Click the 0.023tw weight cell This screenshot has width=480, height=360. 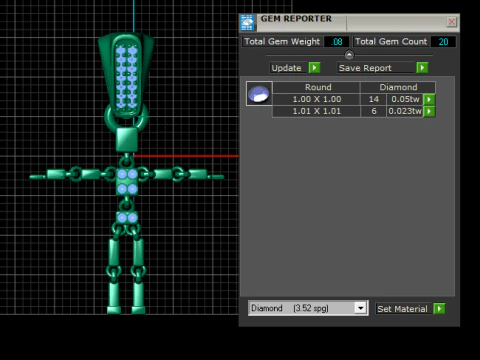(x=405, y=111)
